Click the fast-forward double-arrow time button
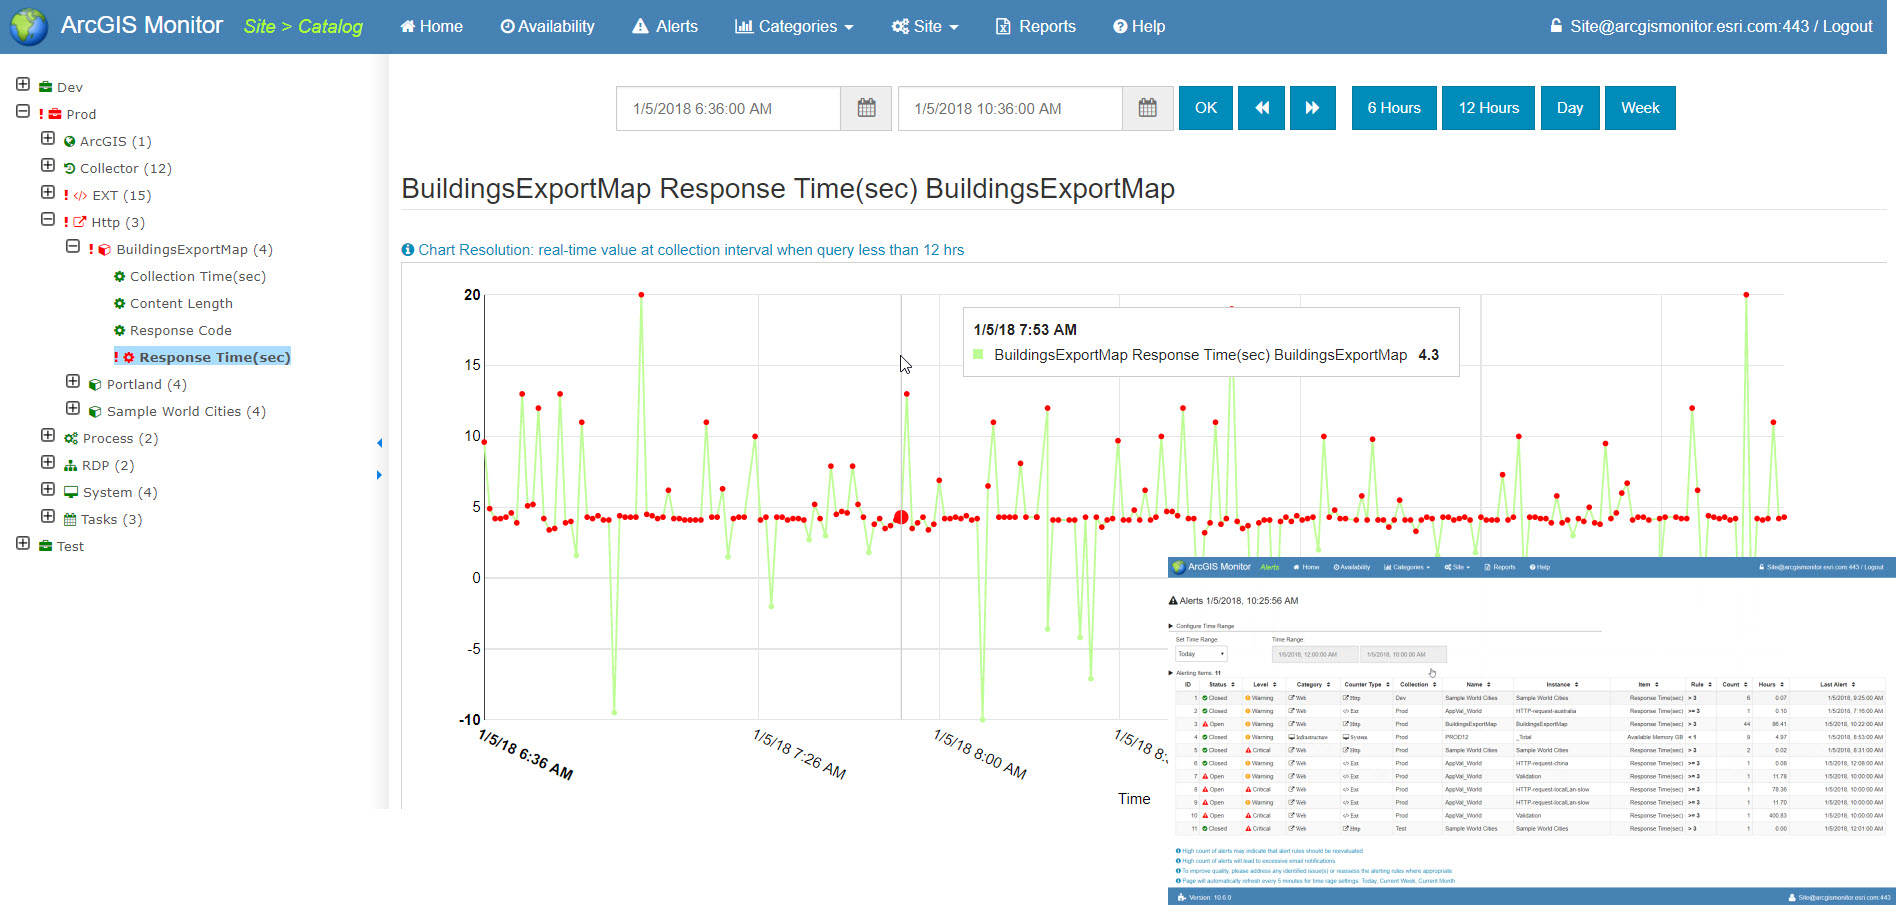The height and width of the screenshot is (906, 1896). coord(1312,108)
